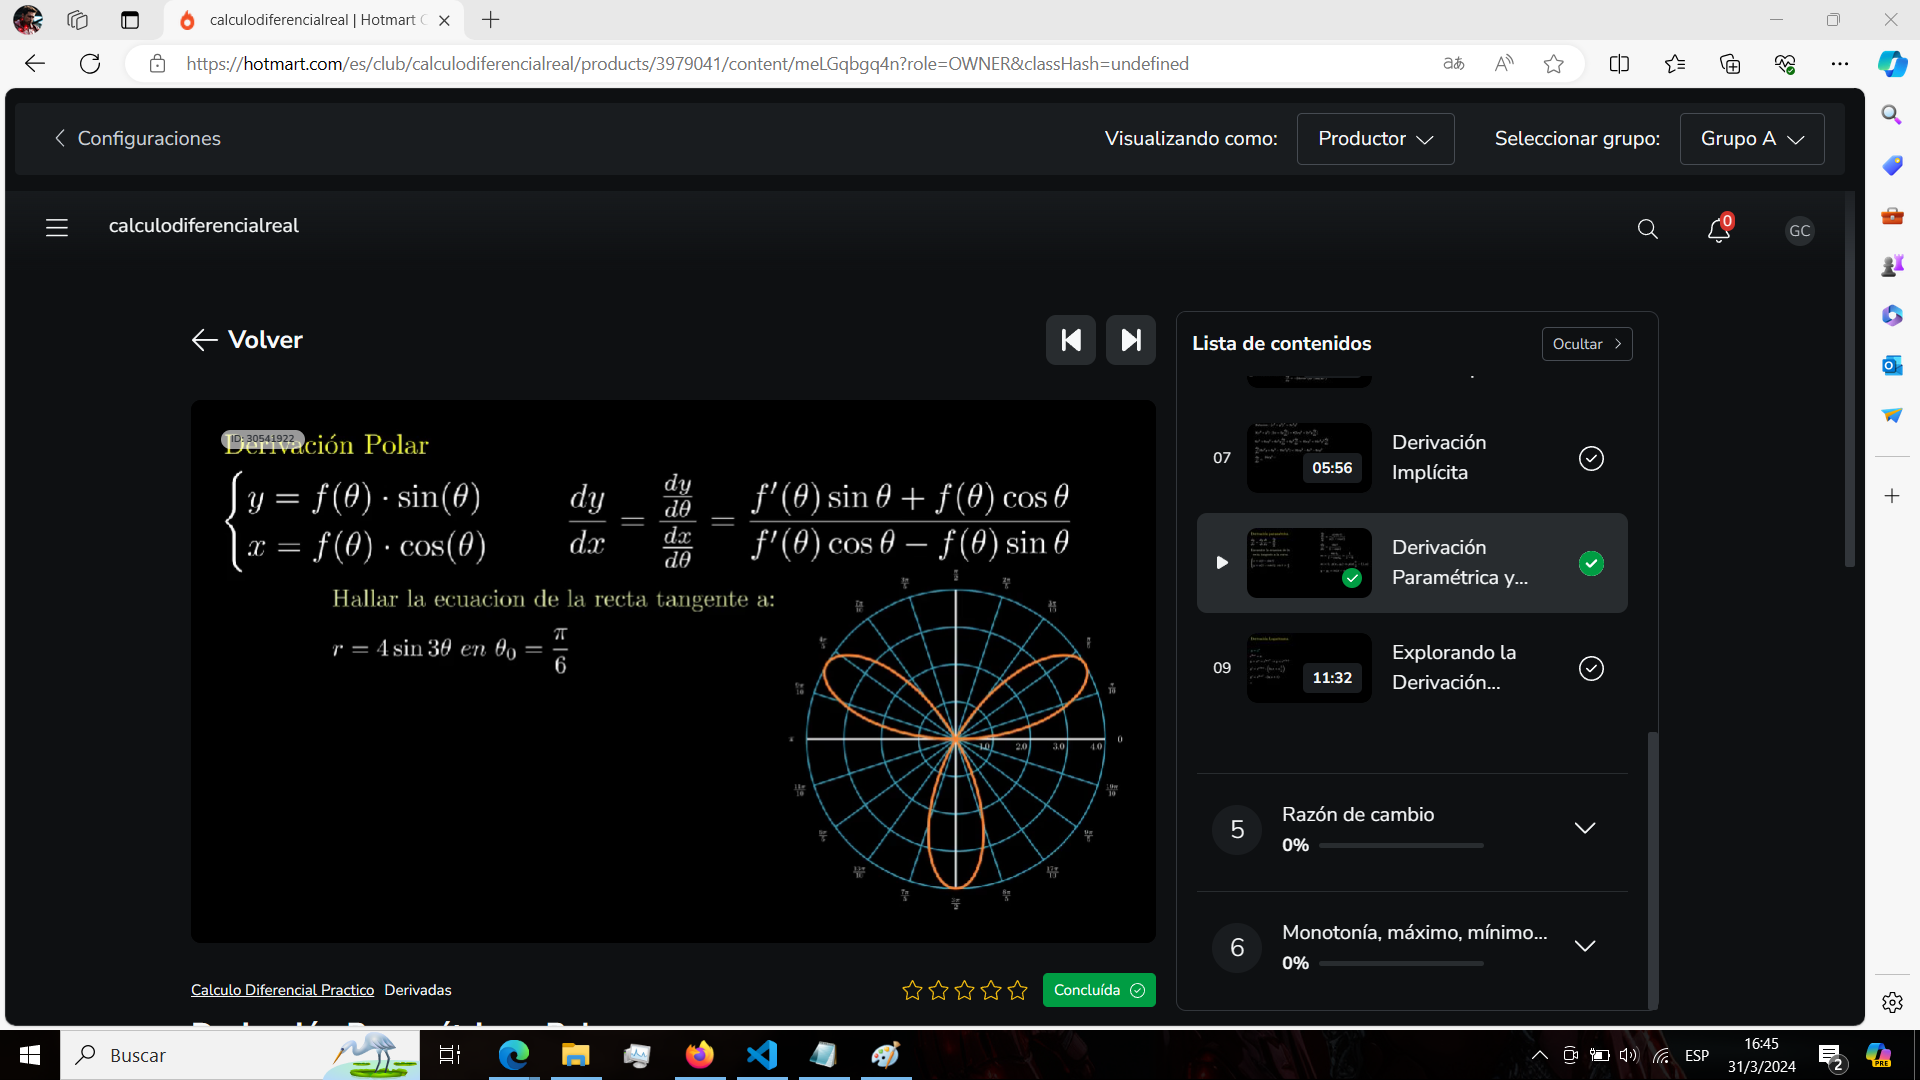
Task: Rate lesson with fourth star
Action: pos(991,990)
